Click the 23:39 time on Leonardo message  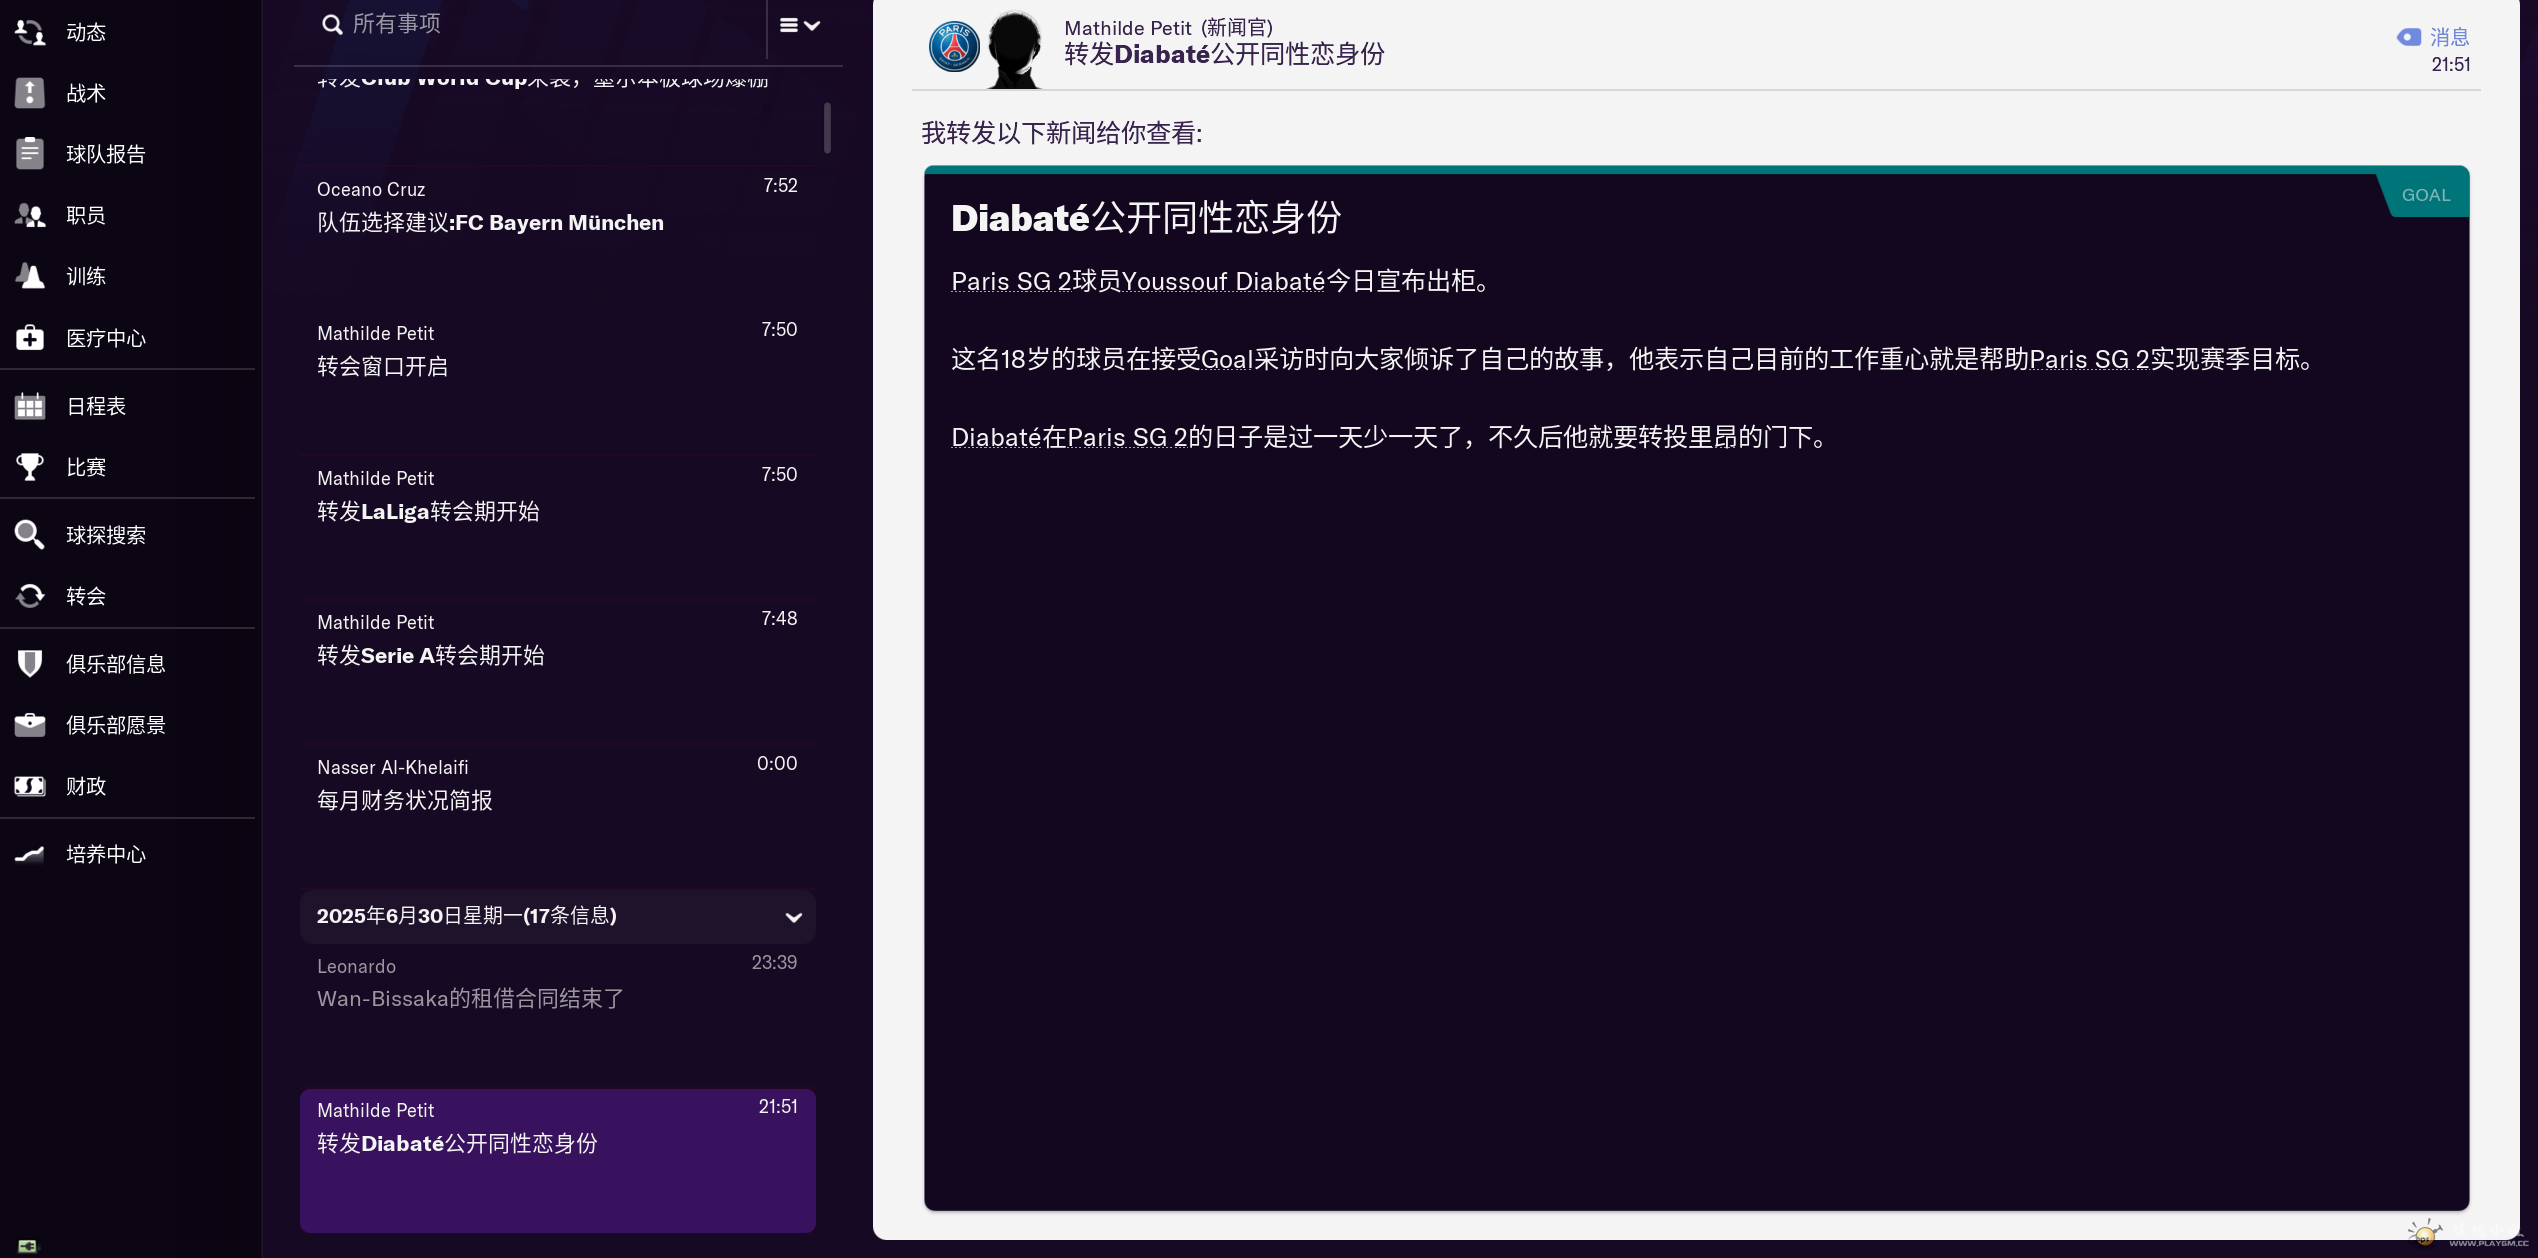tap(774, 962)
